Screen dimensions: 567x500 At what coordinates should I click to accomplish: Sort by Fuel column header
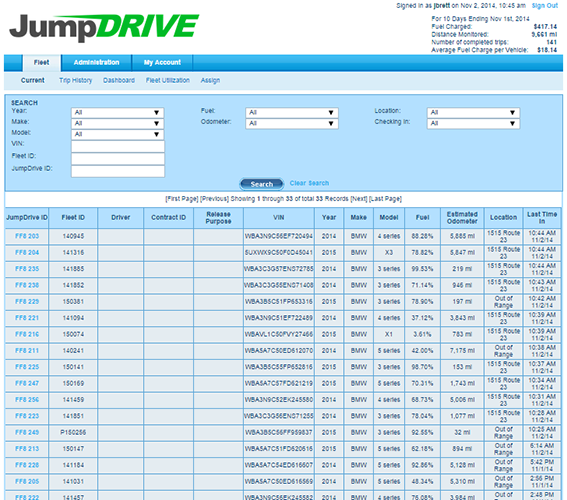coord(422,218)
